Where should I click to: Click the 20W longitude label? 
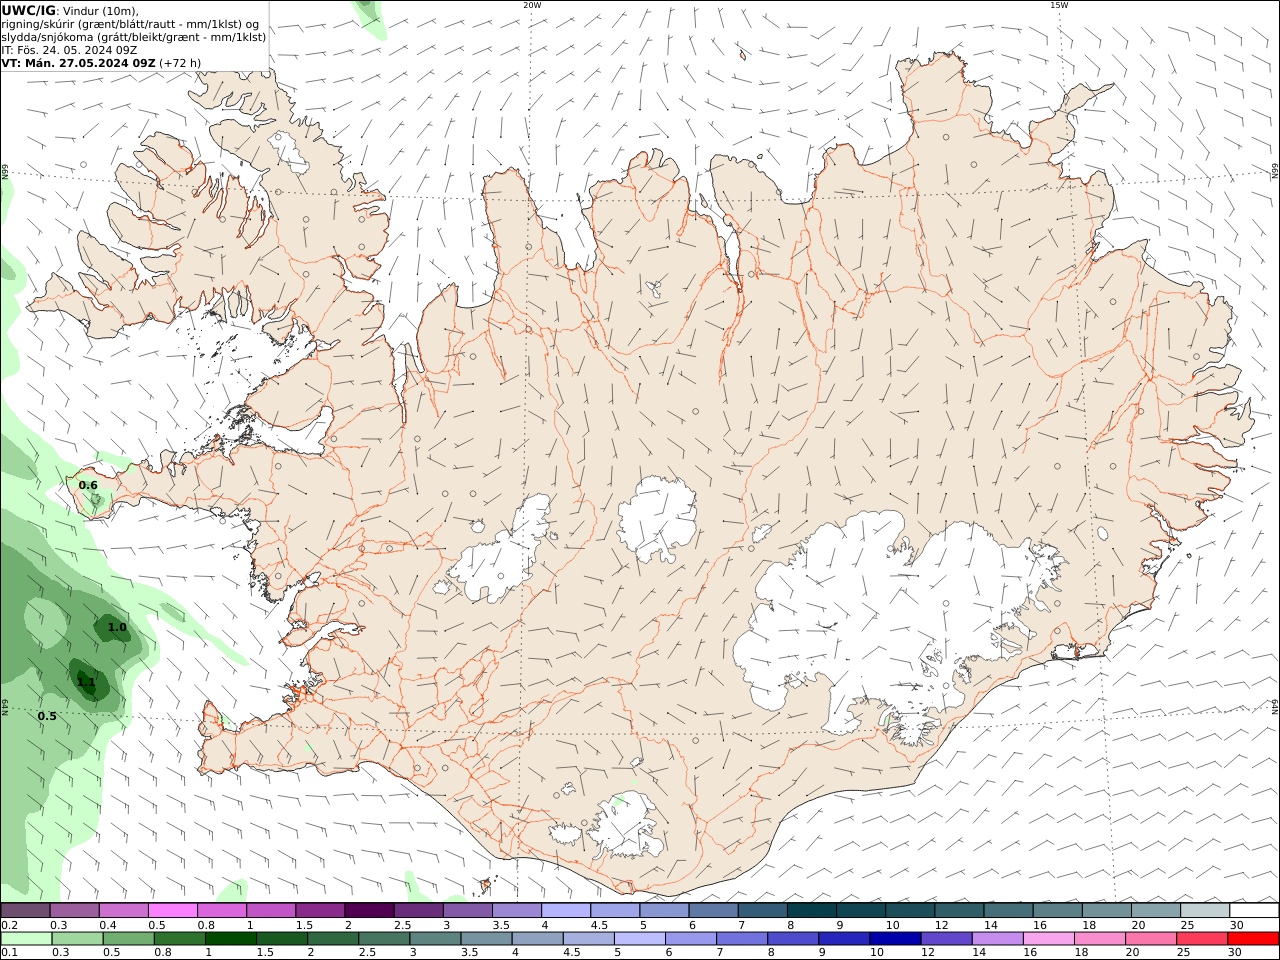coord(532,5)
